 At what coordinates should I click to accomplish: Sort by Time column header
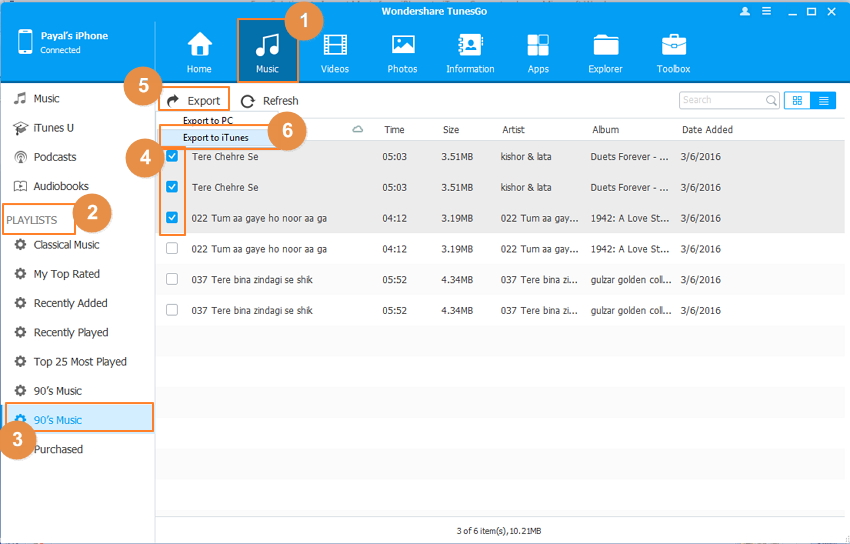[394, 130]
